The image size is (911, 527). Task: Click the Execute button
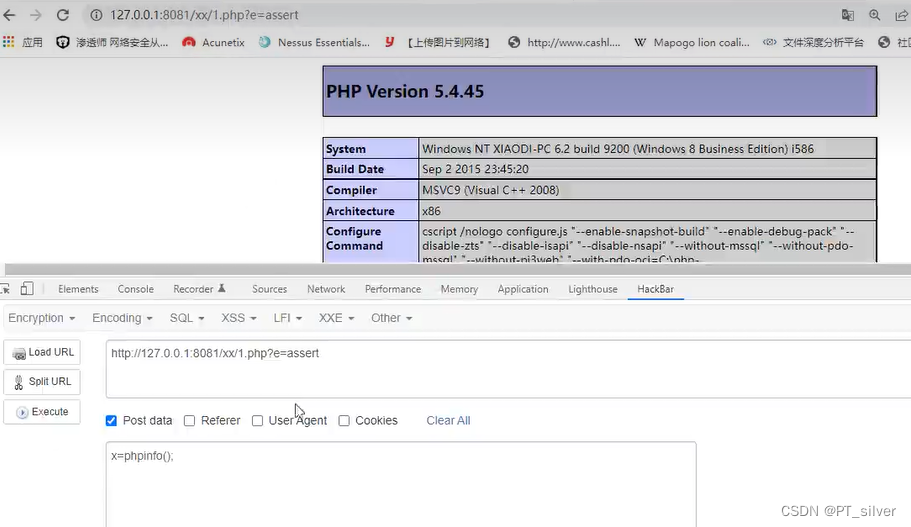coord(42,411)
